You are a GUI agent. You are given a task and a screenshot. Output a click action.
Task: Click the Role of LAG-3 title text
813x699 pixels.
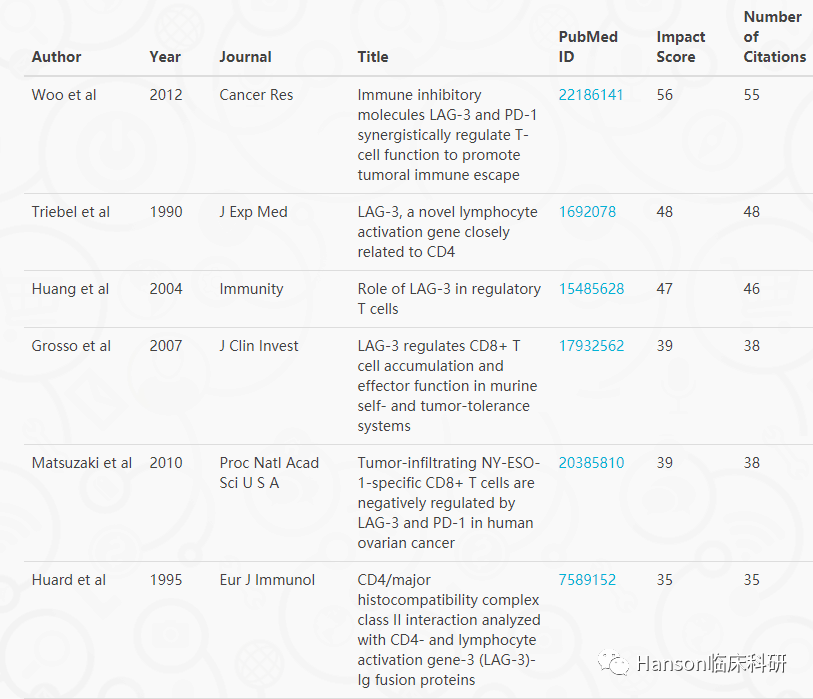(449, 299)
